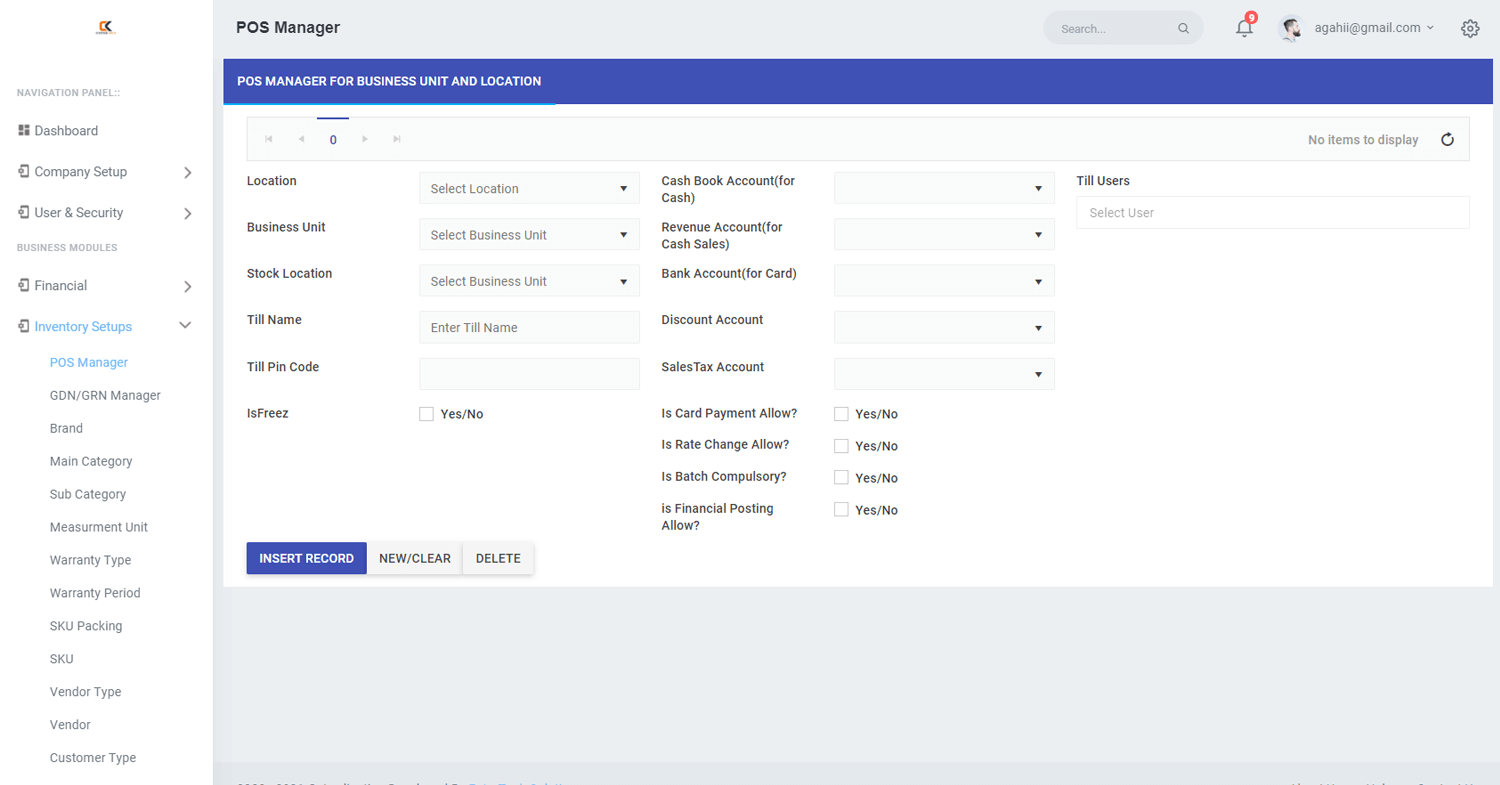Screen dimensions: 1500x785
Task: Enable the IsFreez checkbox
Action: point(427,414)
